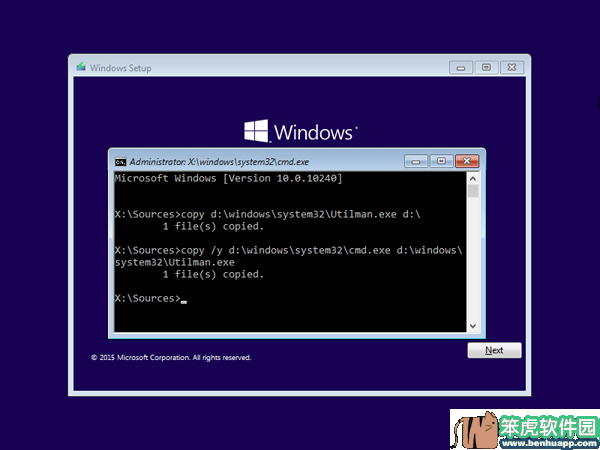Viewport: 600px width, 450px height.
Task: Click the 'Windows Setup' title text
Action: point(121,68)
